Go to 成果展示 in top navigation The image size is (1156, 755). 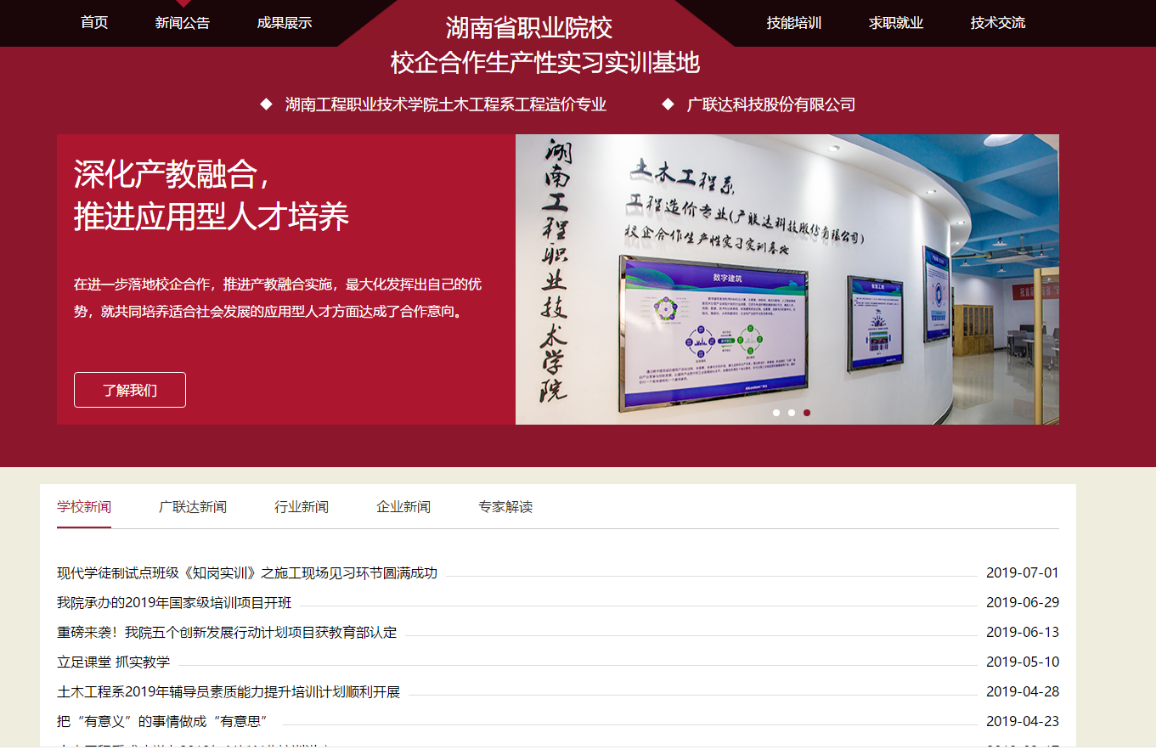click(x=284, y=23)
